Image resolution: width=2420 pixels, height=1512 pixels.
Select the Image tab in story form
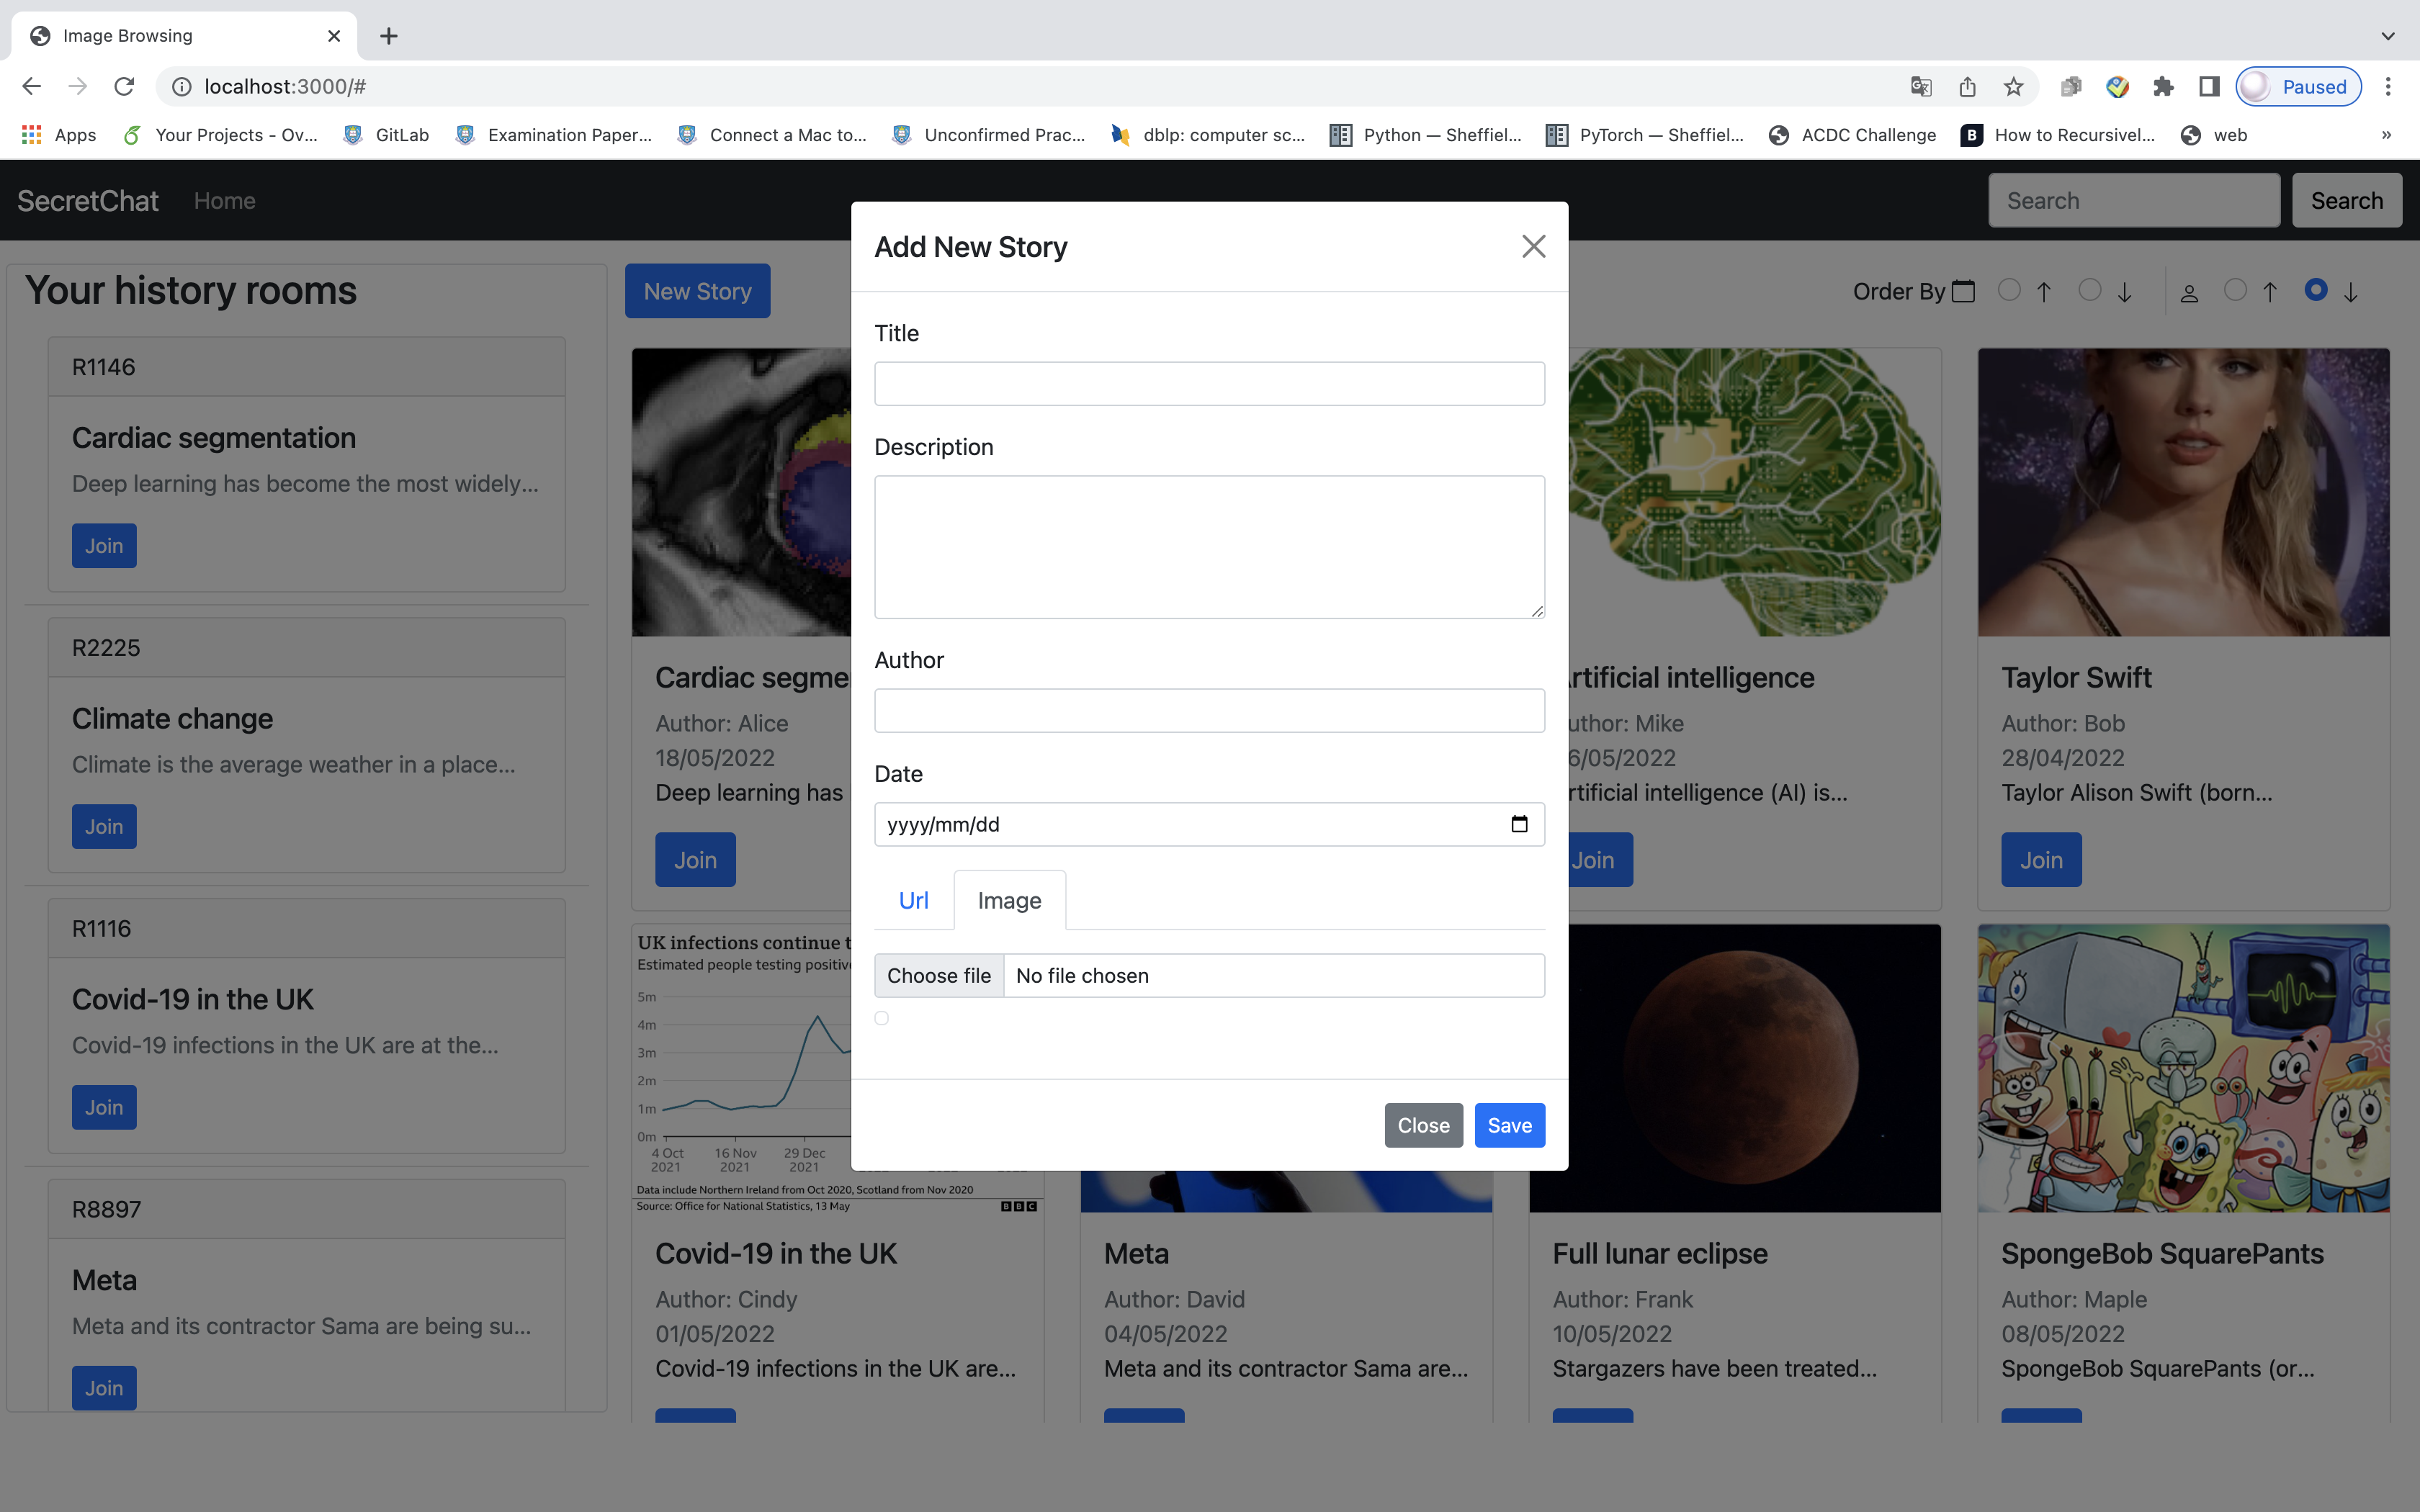click(x=1009, y=899)
